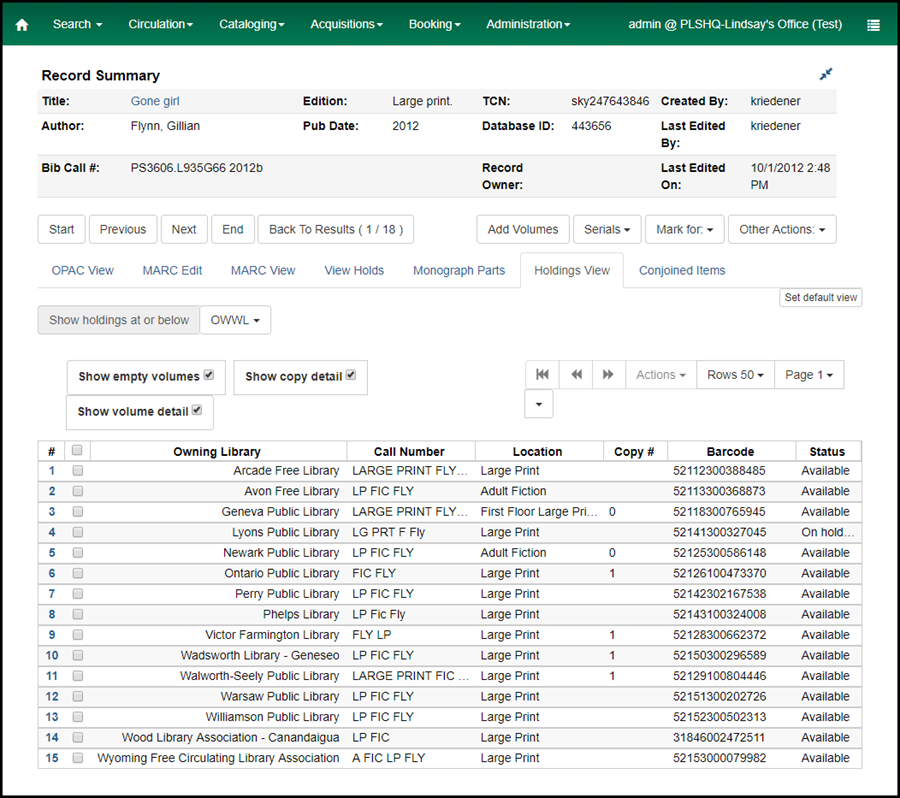The image size is (900, 798).
Task: Open the Serials dropdown
Action: (607, 229)
